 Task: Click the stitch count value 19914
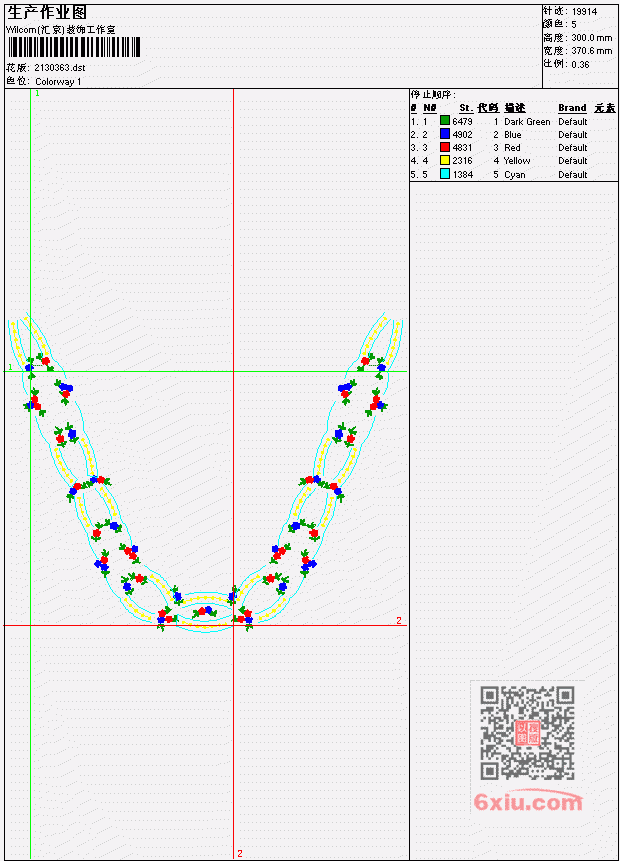pyautogui.click(x=584, y=12)
